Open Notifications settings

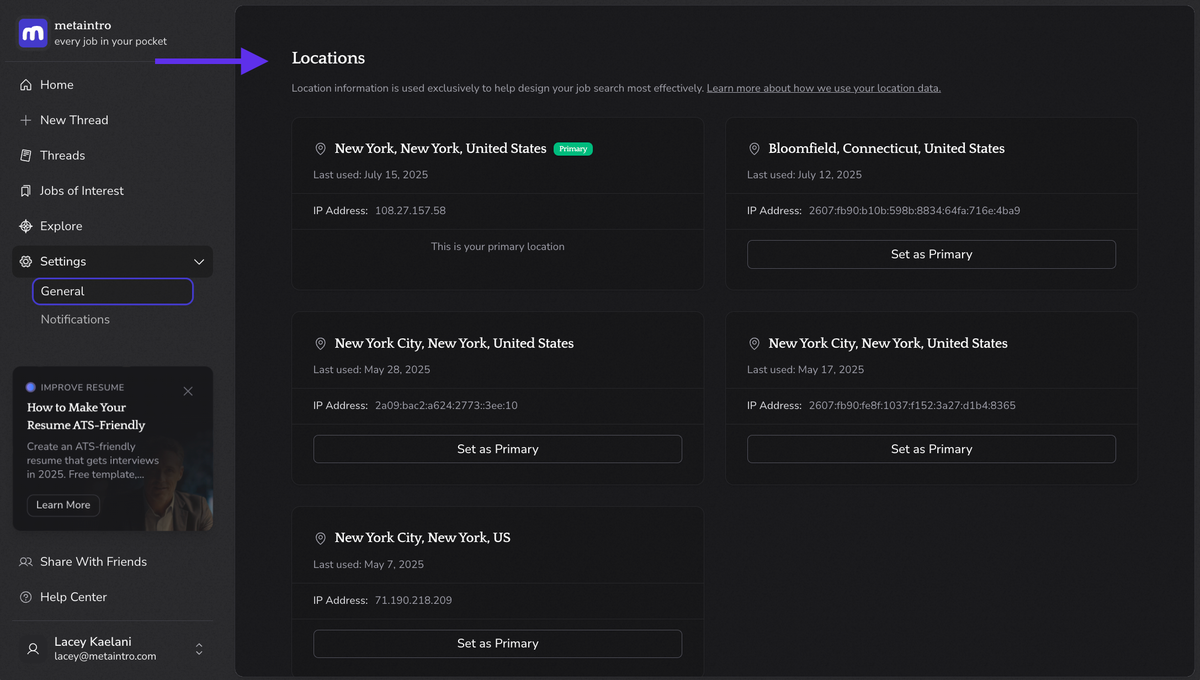click(75, 319)
